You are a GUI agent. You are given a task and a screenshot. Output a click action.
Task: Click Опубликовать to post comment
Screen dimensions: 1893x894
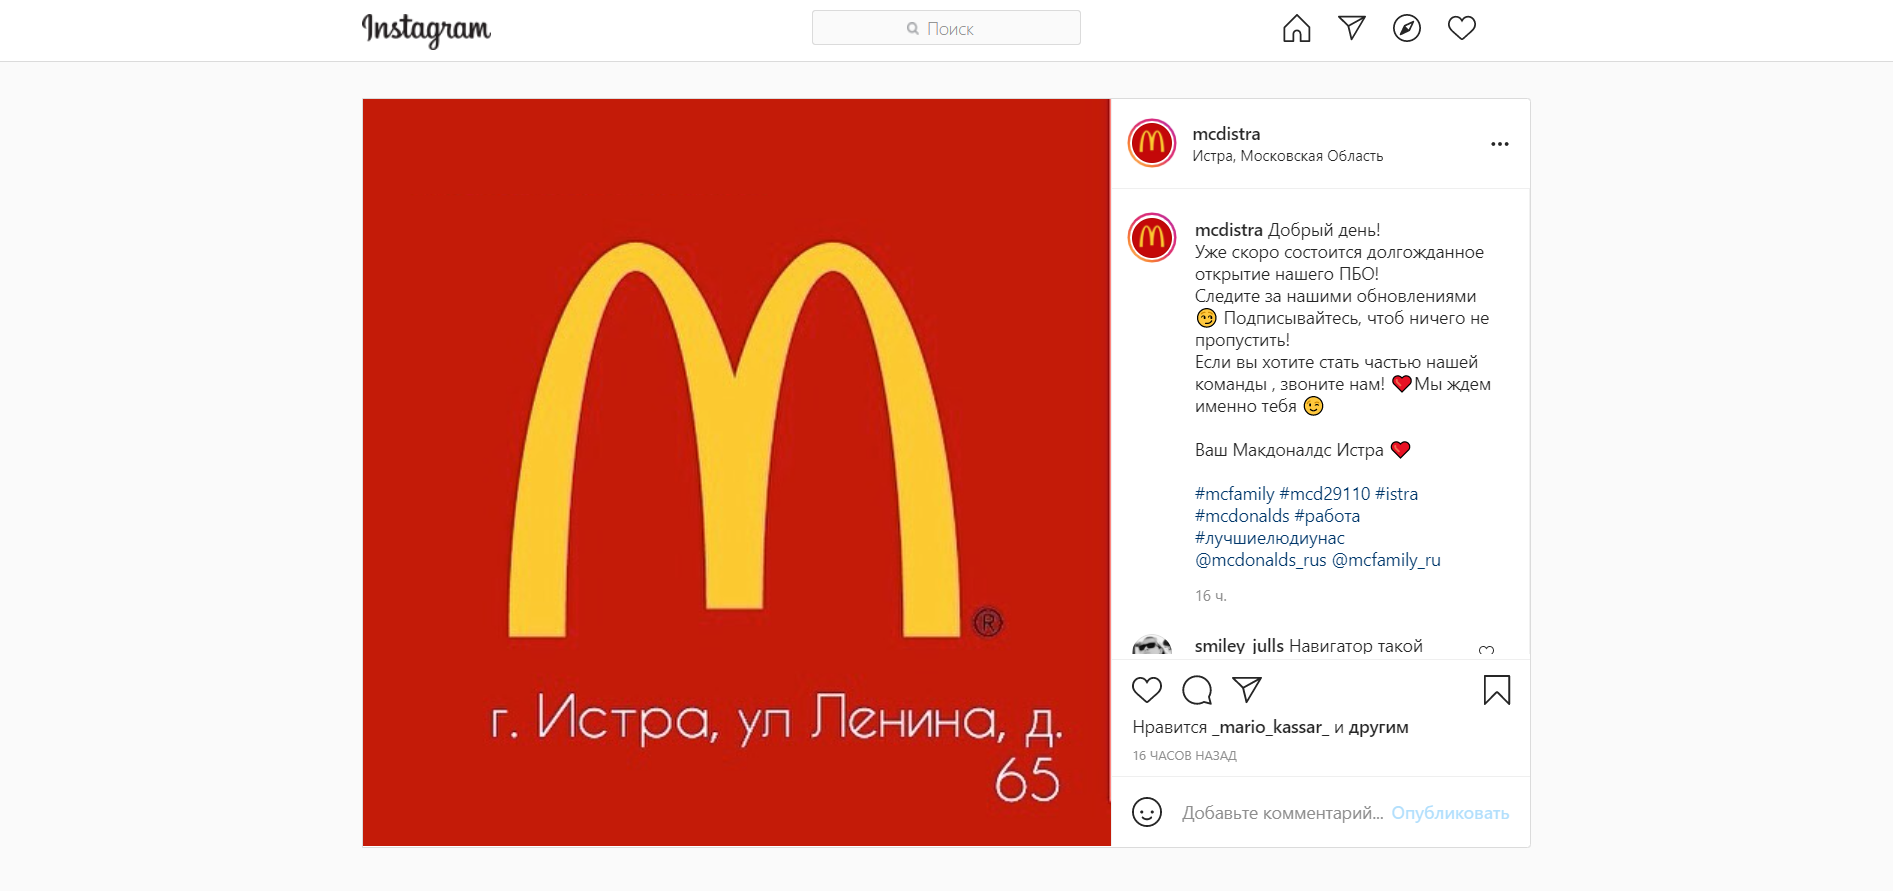[x=1450, y=813]
